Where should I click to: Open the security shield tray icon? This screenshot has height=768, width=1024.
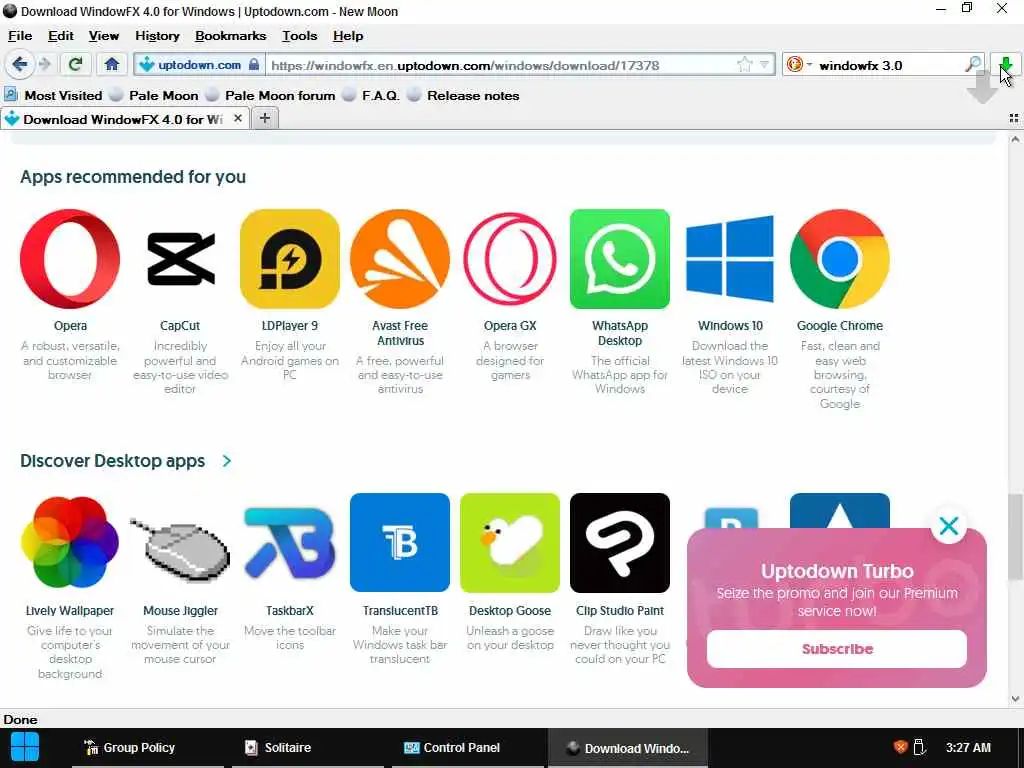[901, 747]
